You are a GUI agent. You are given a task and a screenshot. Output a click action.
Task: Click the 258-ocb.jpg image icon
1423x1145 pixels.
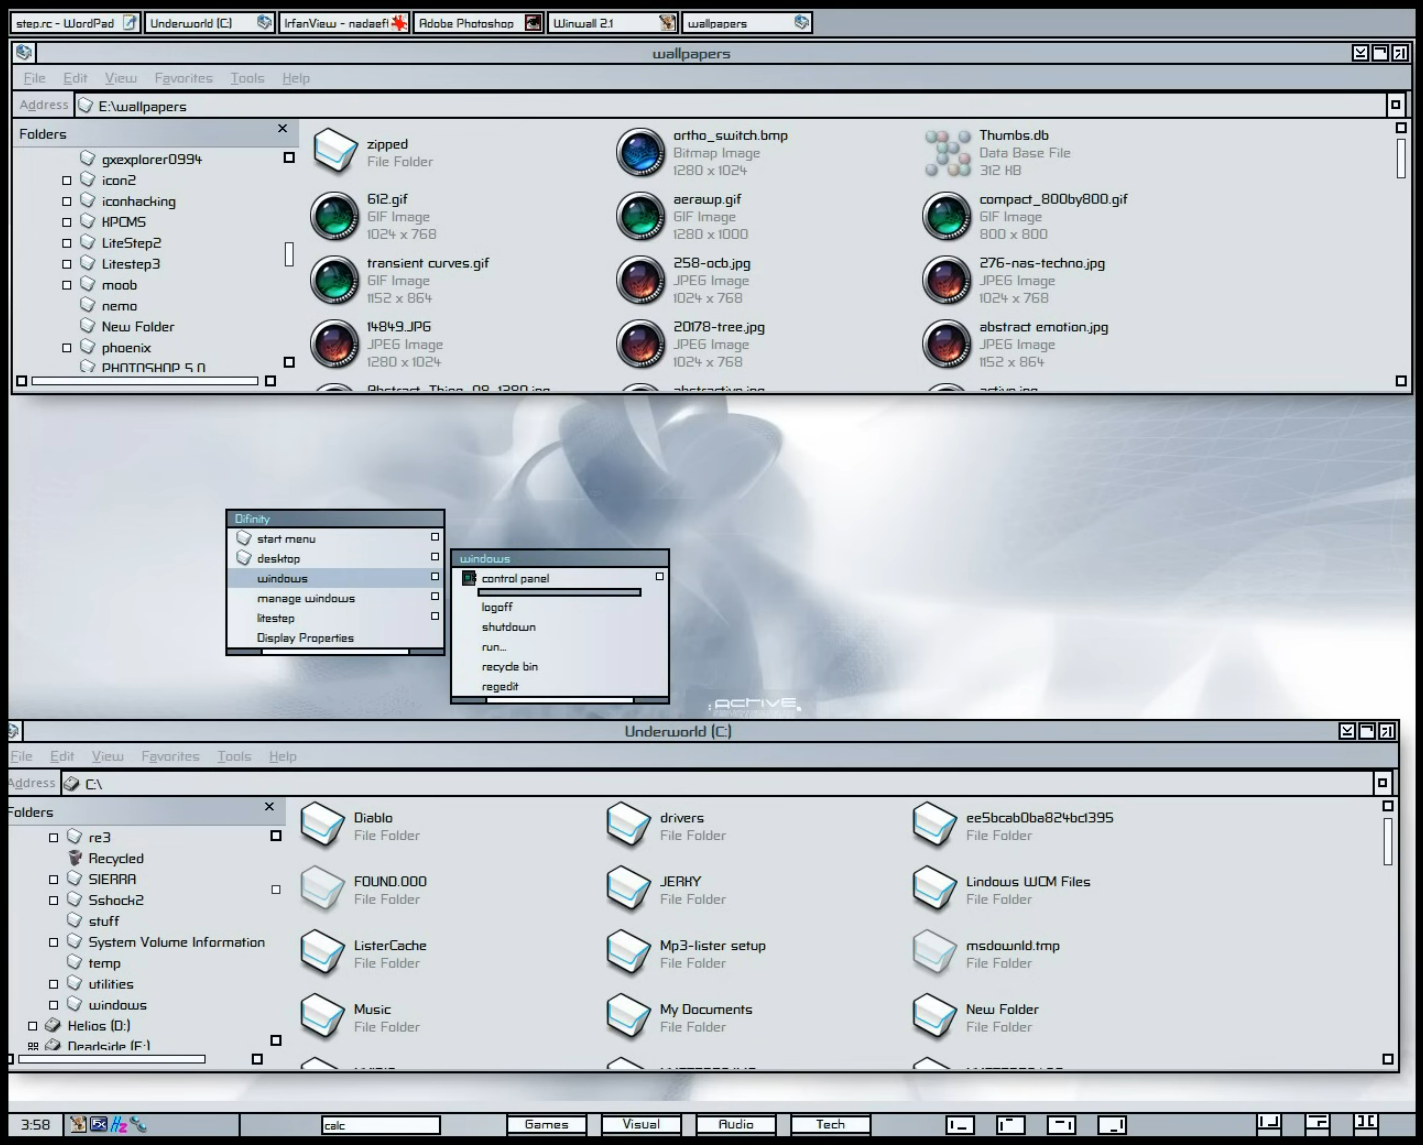[641, 280]
